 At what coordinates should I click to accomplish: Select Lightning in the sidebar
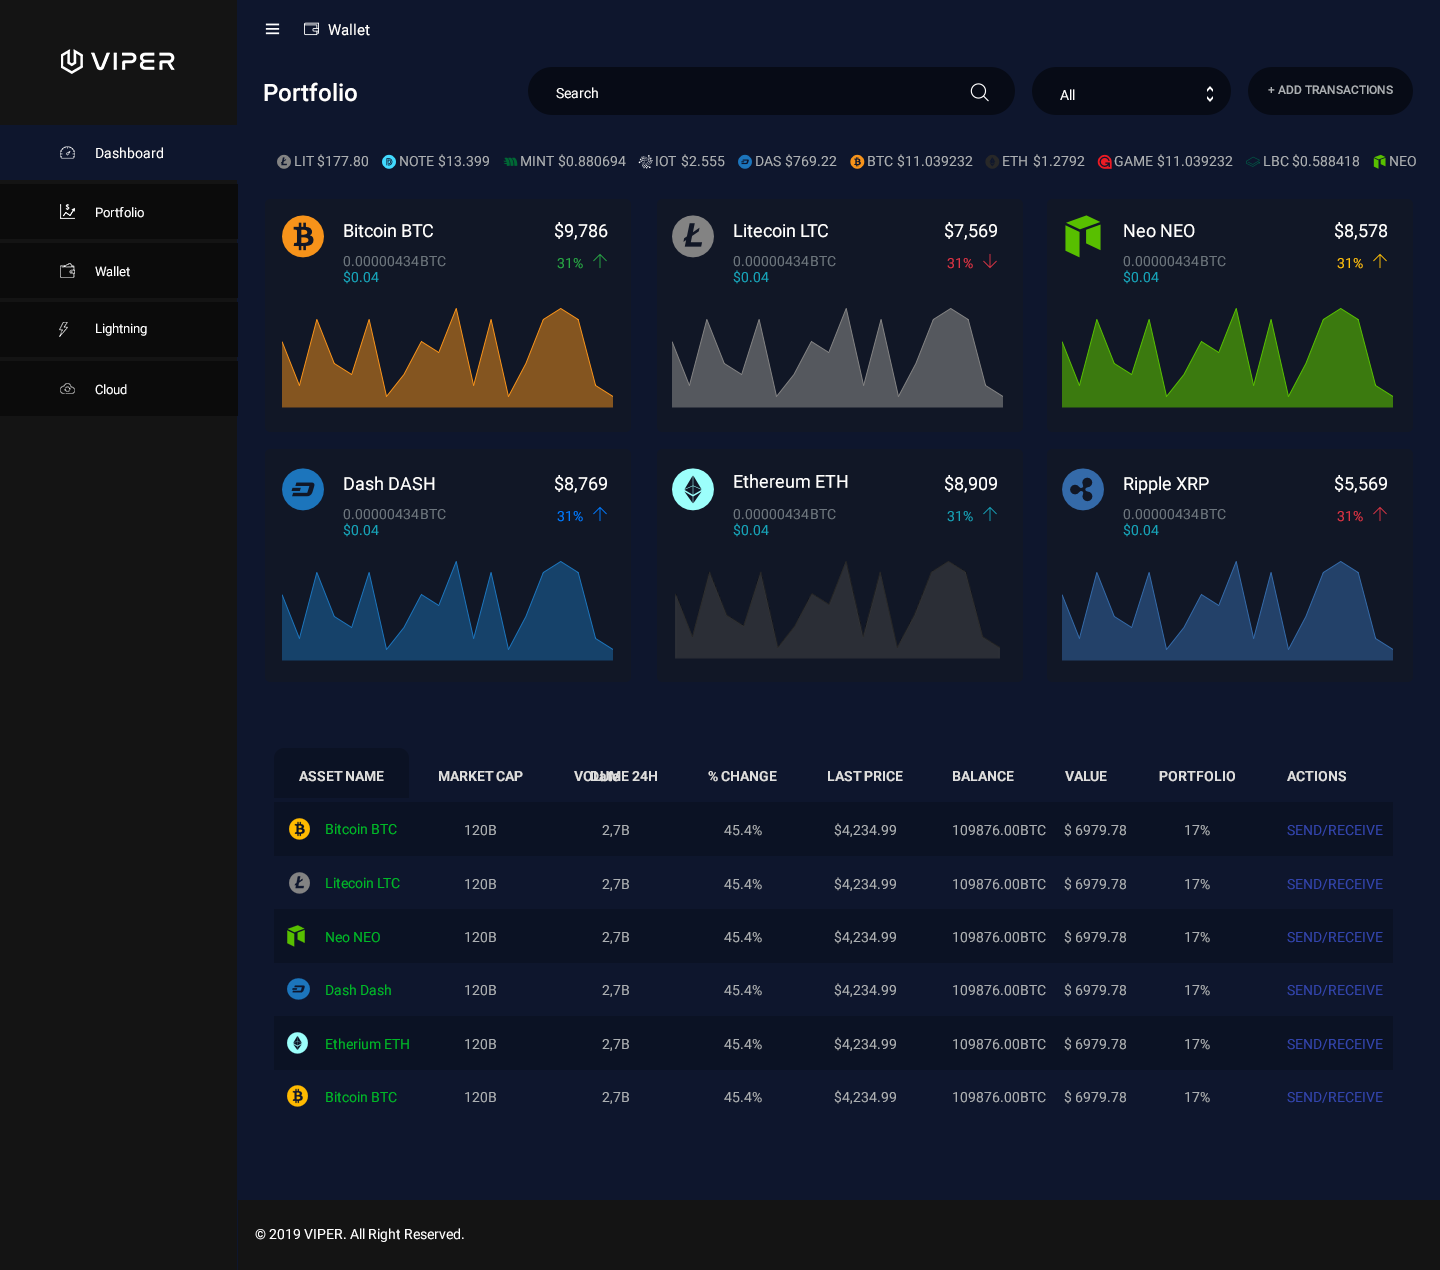[119, 329]
